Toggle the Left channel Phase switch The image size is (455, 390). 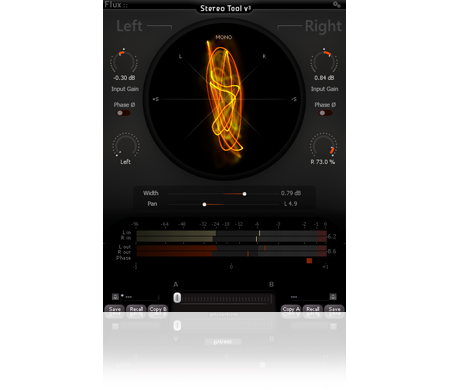pos(123,113)
